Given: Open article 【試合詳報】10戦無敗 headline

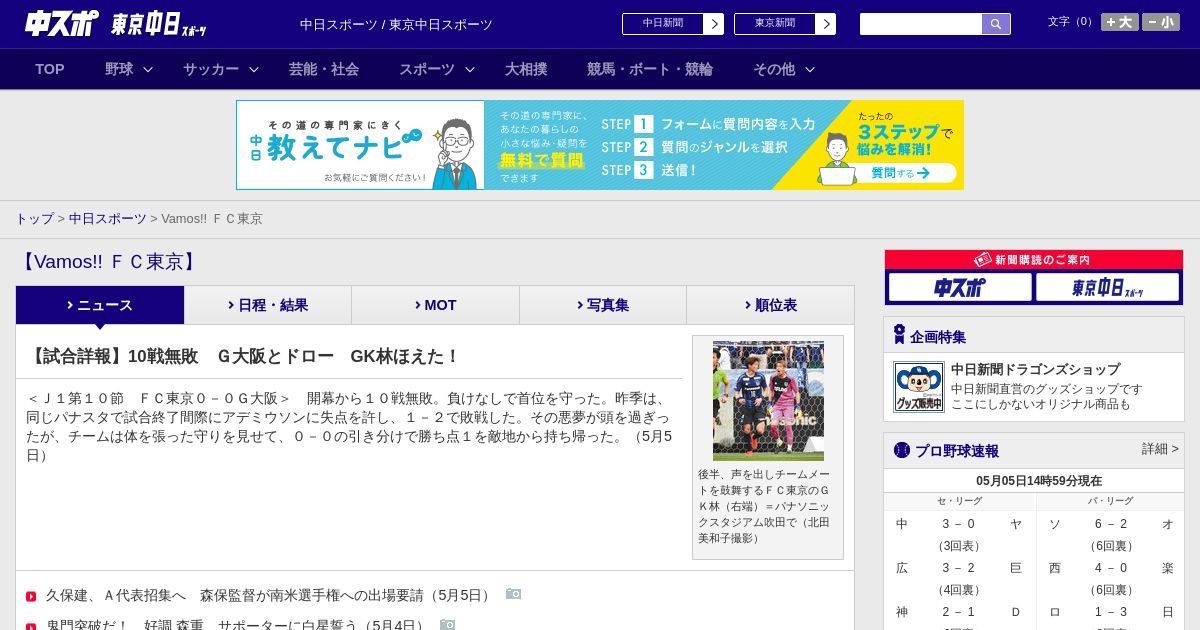Looking at the screenshot, I should click(243, 356).
